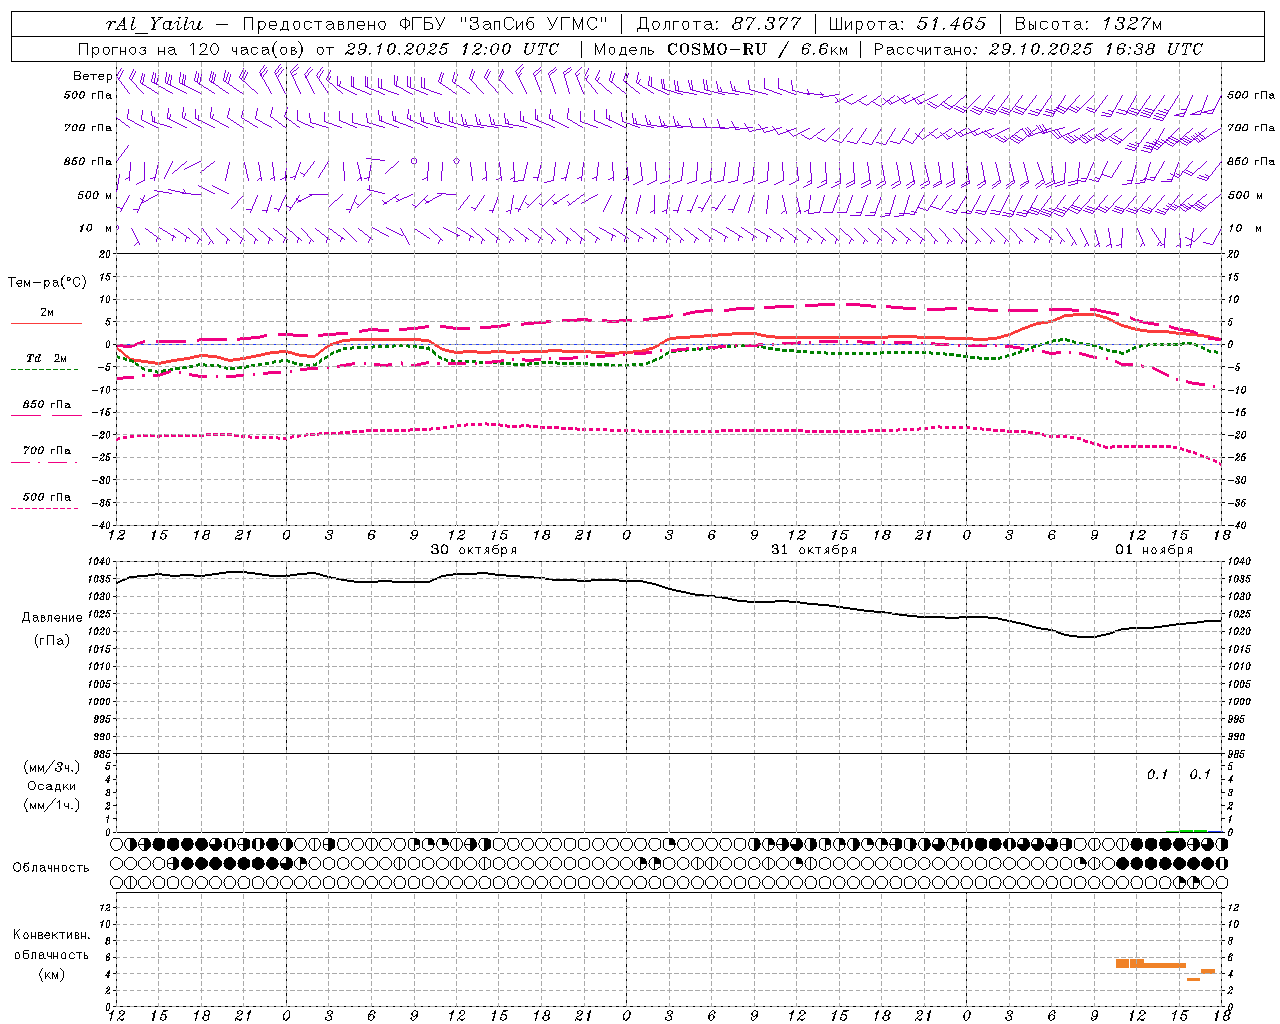Select the text 'Предоставлено ФГБУ "ЗапСиб УГМС"'

coord(425,24)
